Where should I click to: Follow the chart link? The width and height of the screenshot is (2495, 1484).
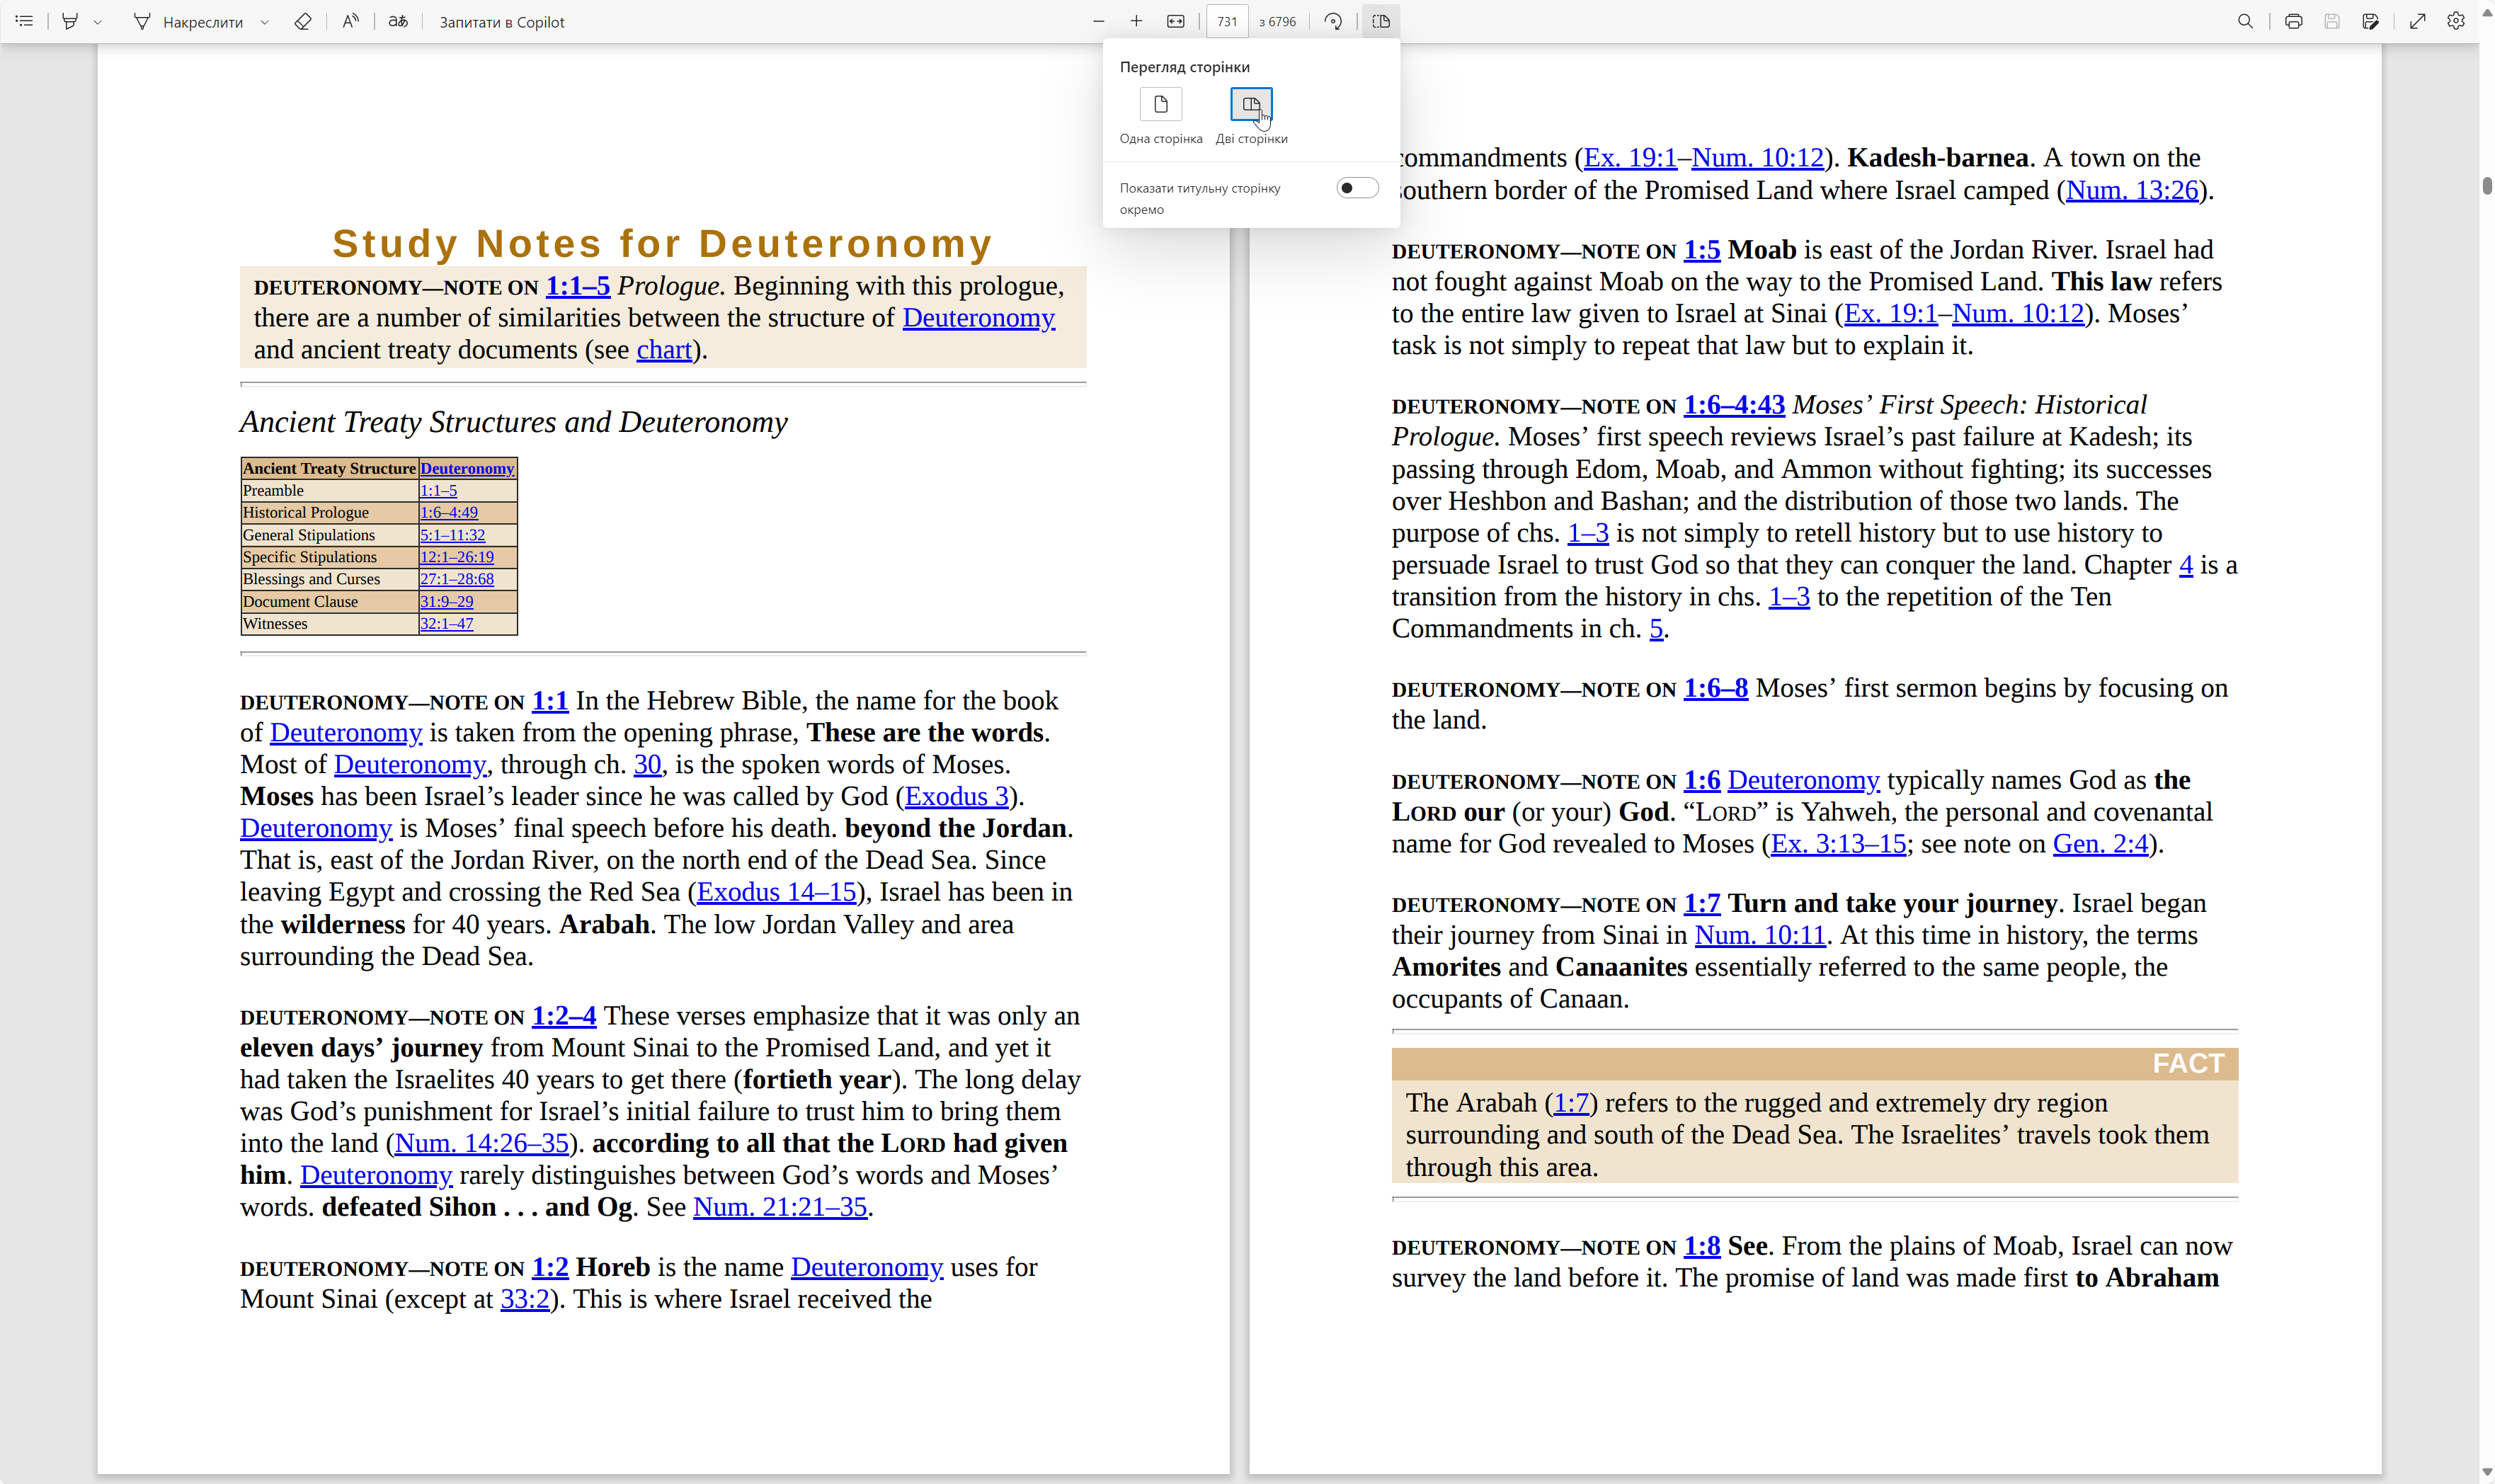coord(664,350)
